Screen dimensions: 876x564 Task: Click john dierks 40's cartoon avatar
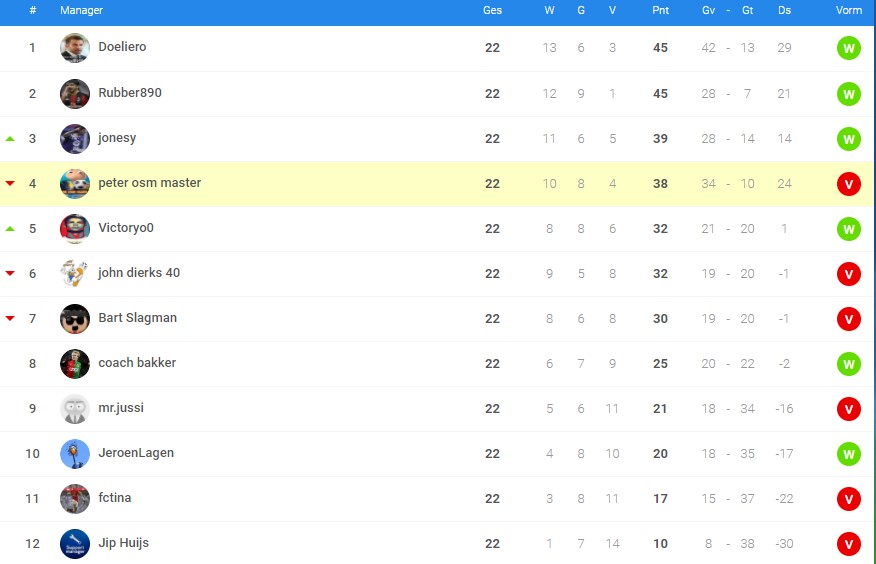coord(75,274)
